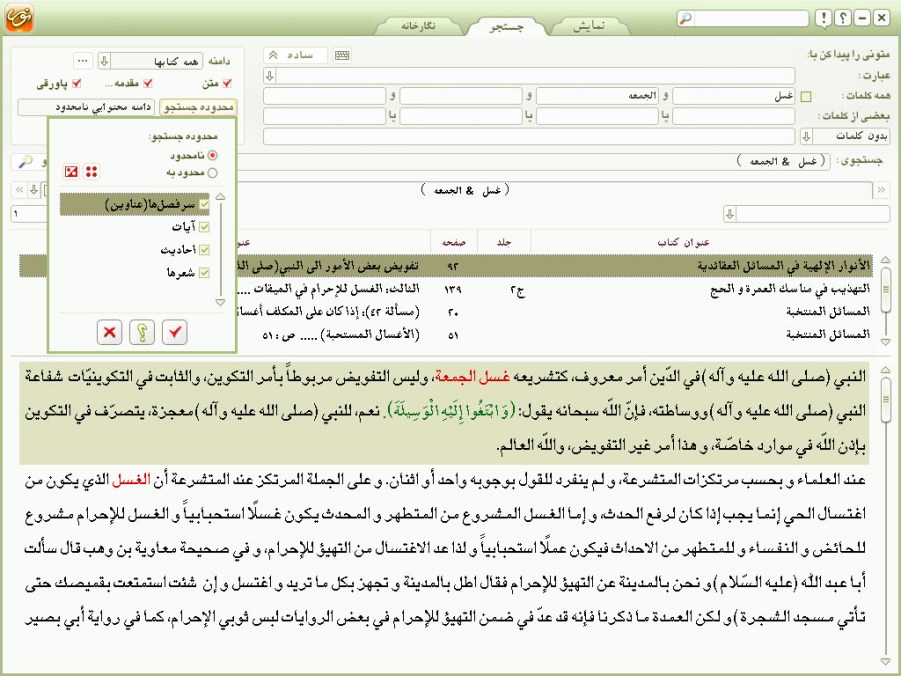This screenshot has width=901, height=676.
Task: Open the virtual keyboard icon
Action: (342, 55)
